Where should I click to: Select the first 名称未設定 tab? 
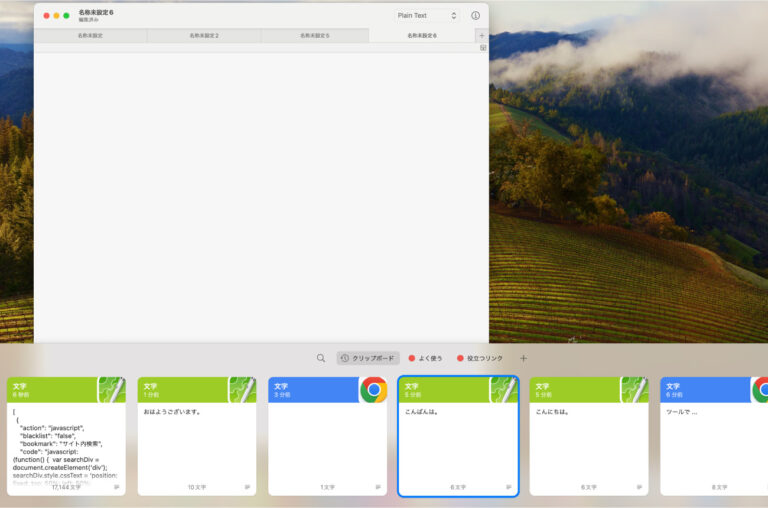point(90,35)
